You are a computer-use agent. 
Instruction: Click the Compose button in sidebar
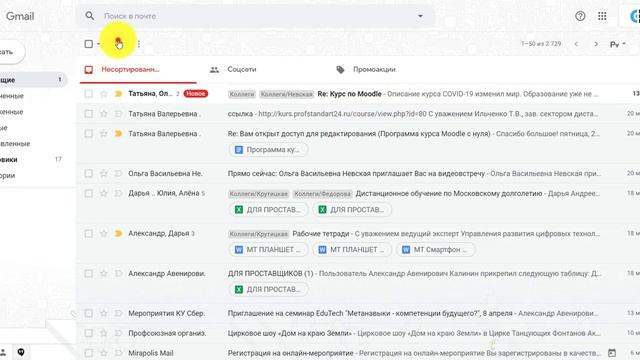click(12, 52)
